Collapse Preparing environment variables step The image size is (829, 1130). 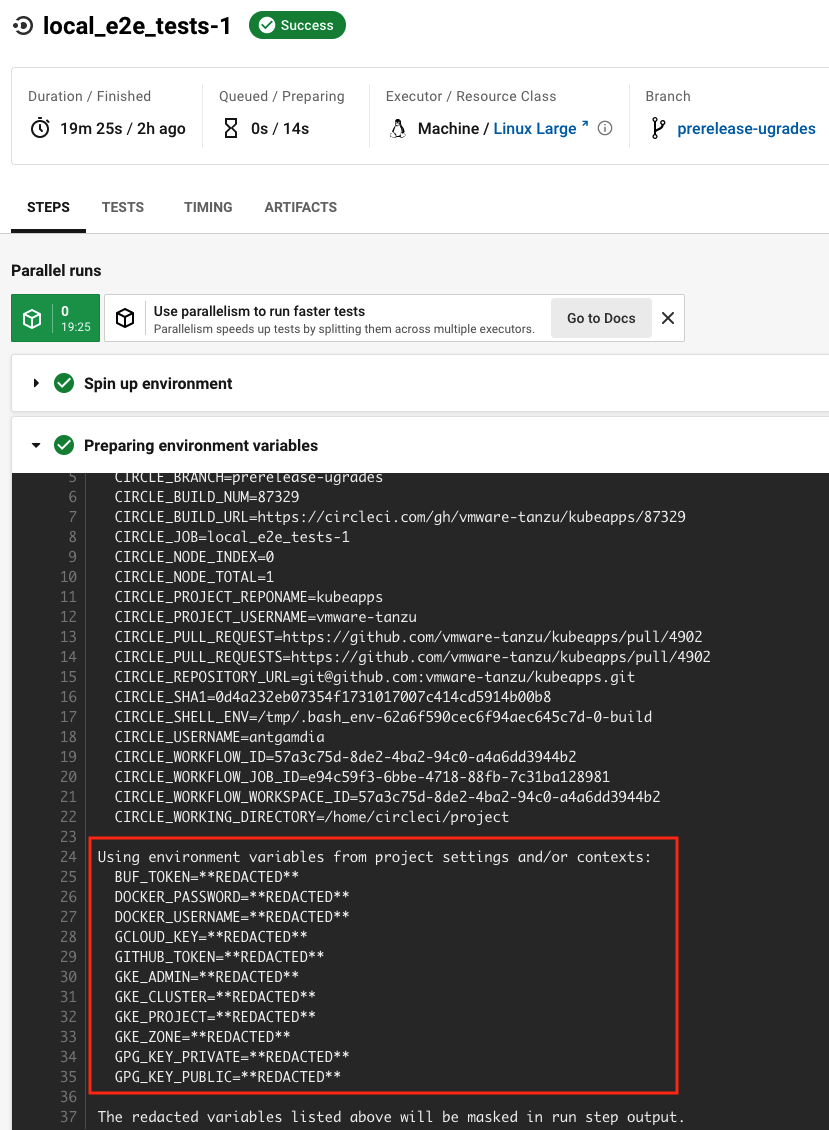[36, 445]
